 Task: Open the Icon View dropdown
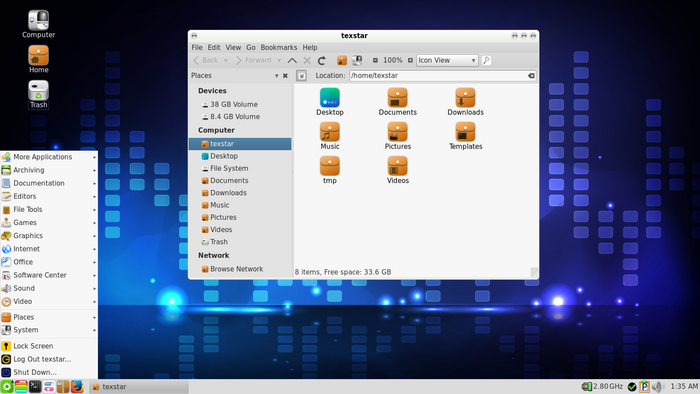447,60
